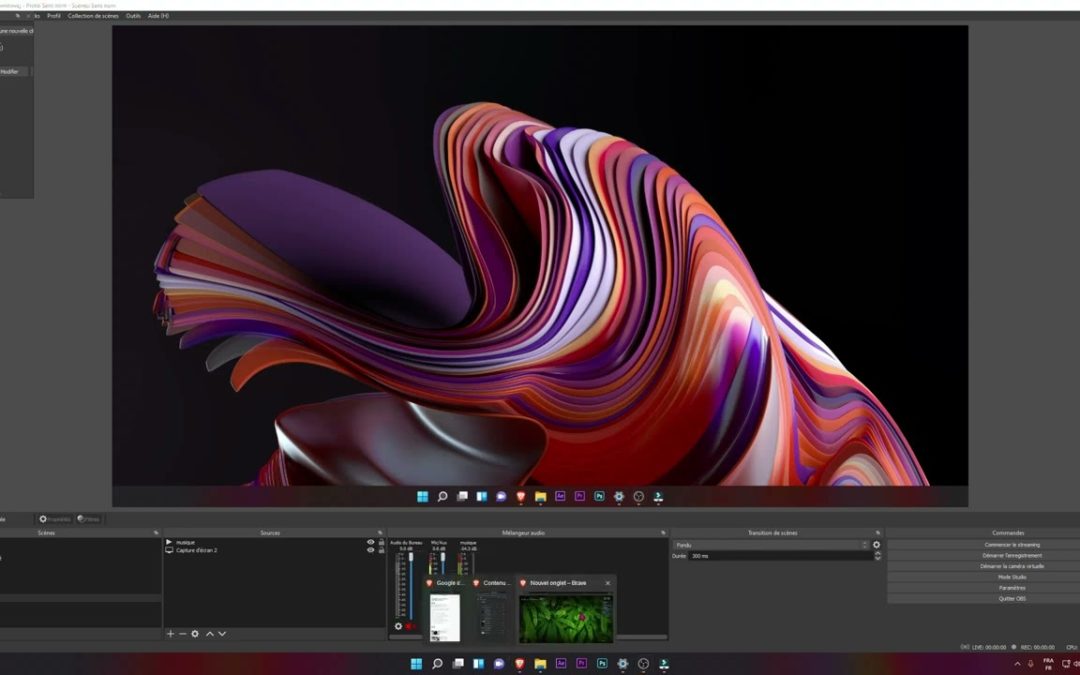Open File Explorer from taskbar
Screen dimensions: 1080x675
[540, 664]
